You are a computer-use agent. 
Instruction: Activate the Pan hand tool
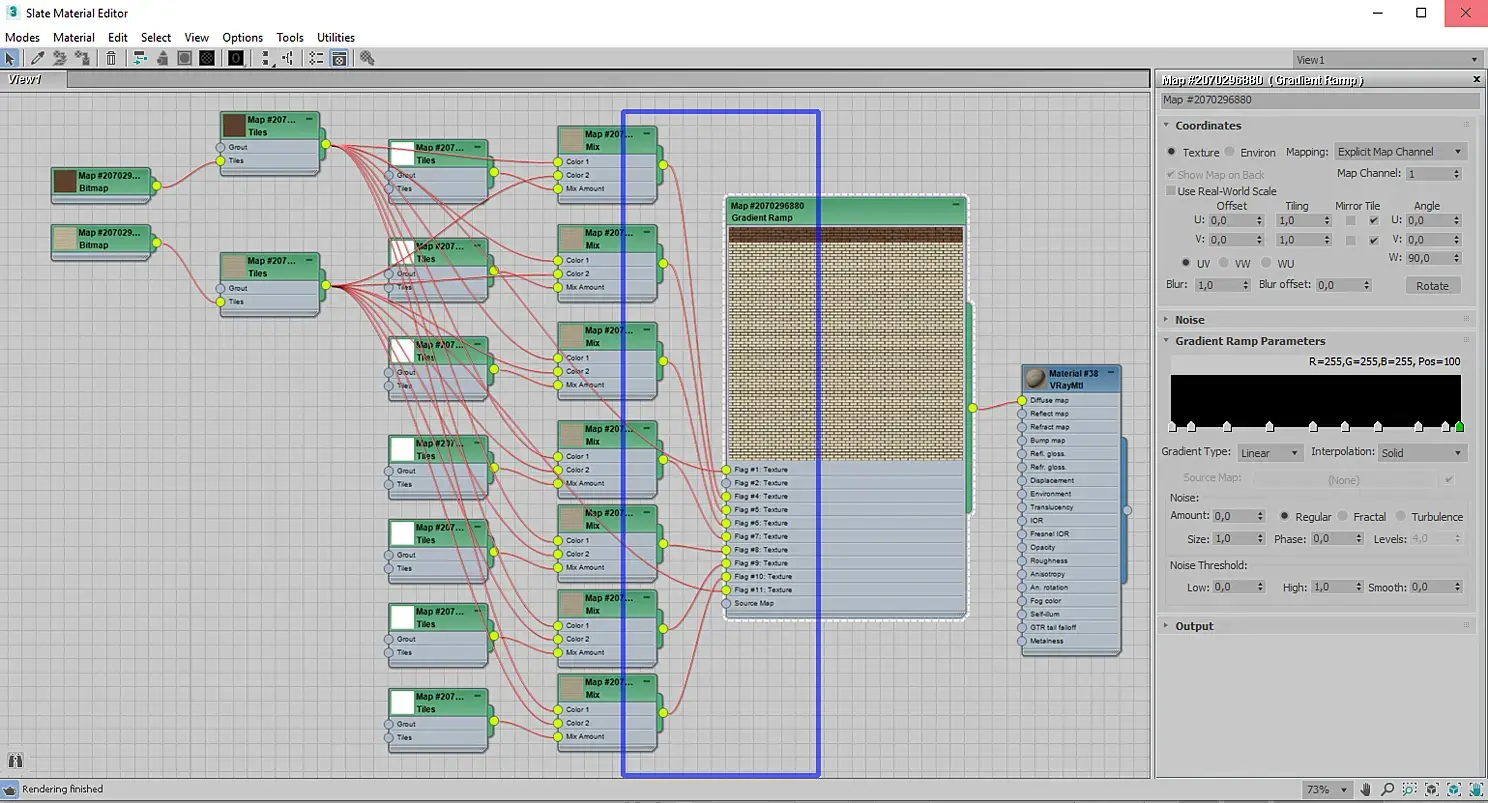point(1366,790)
